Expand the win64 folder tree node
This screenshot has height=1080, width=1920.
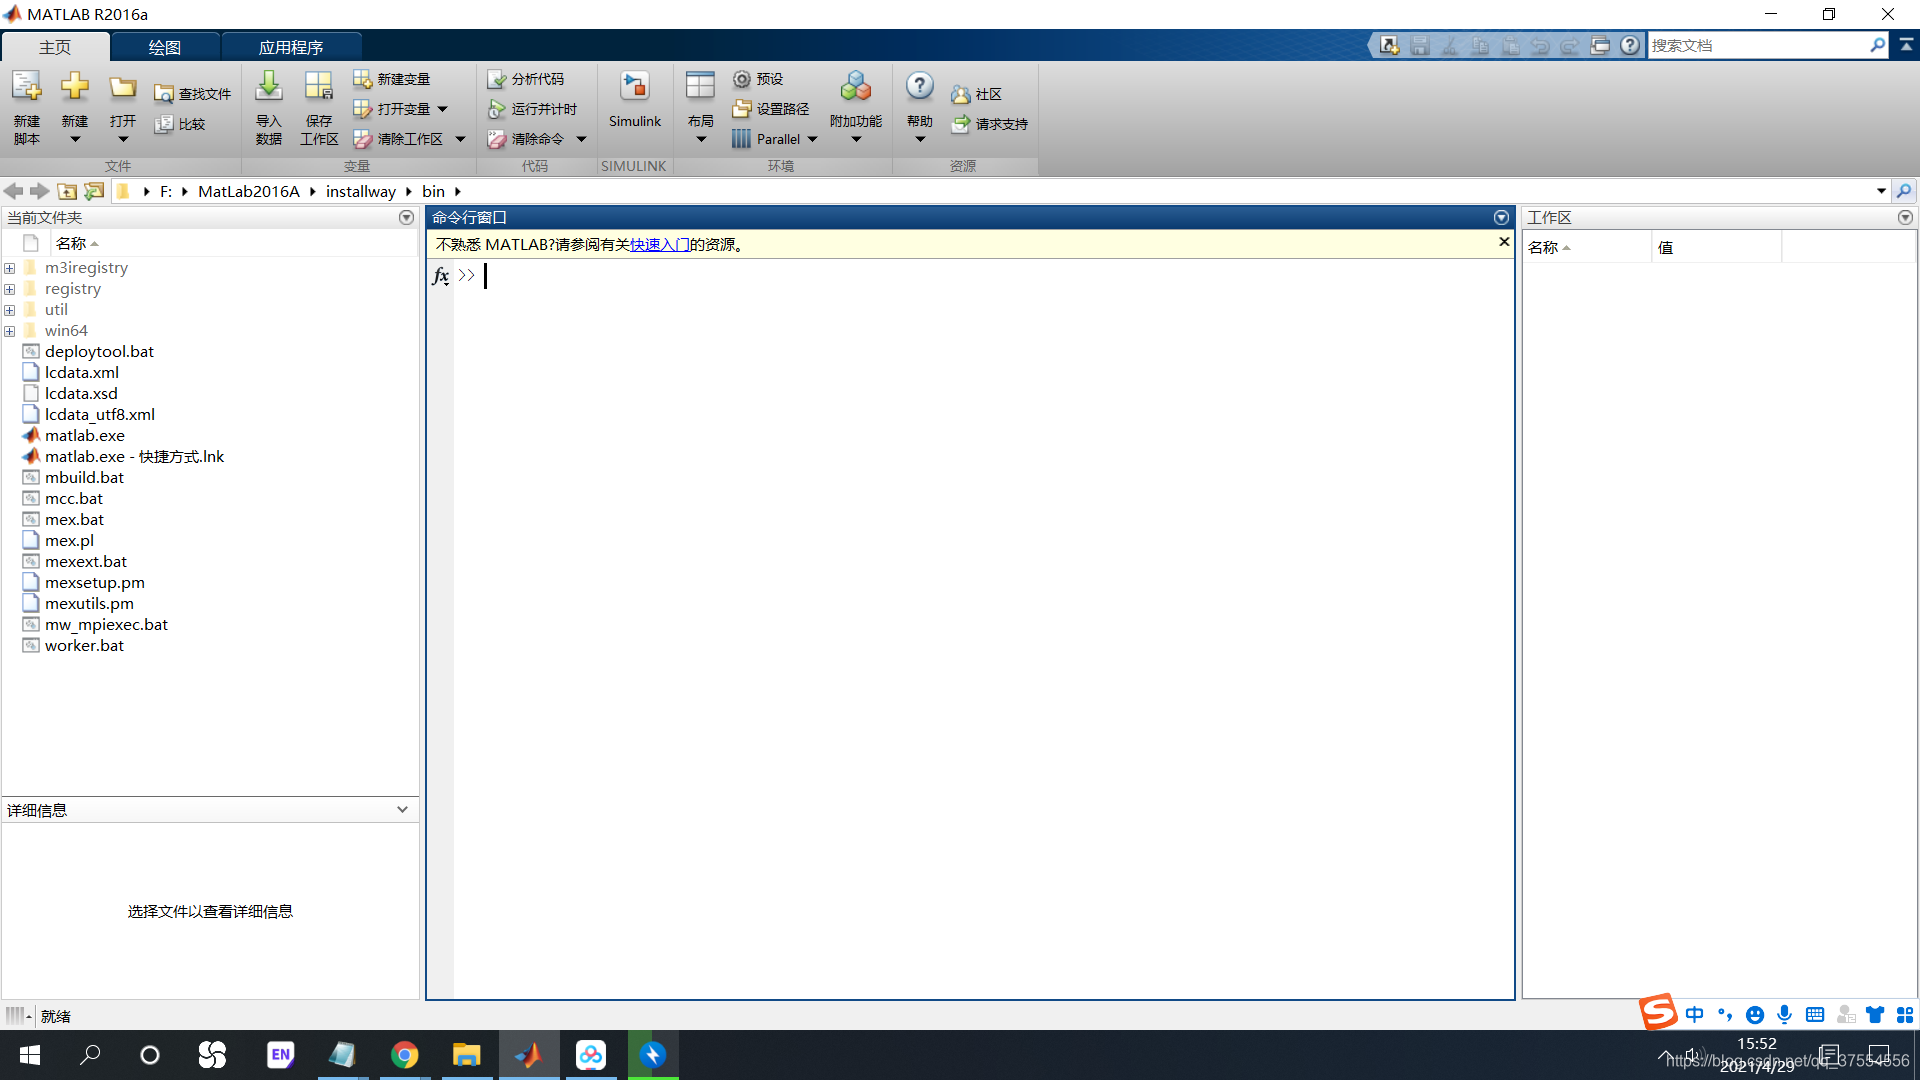[10, 331]
